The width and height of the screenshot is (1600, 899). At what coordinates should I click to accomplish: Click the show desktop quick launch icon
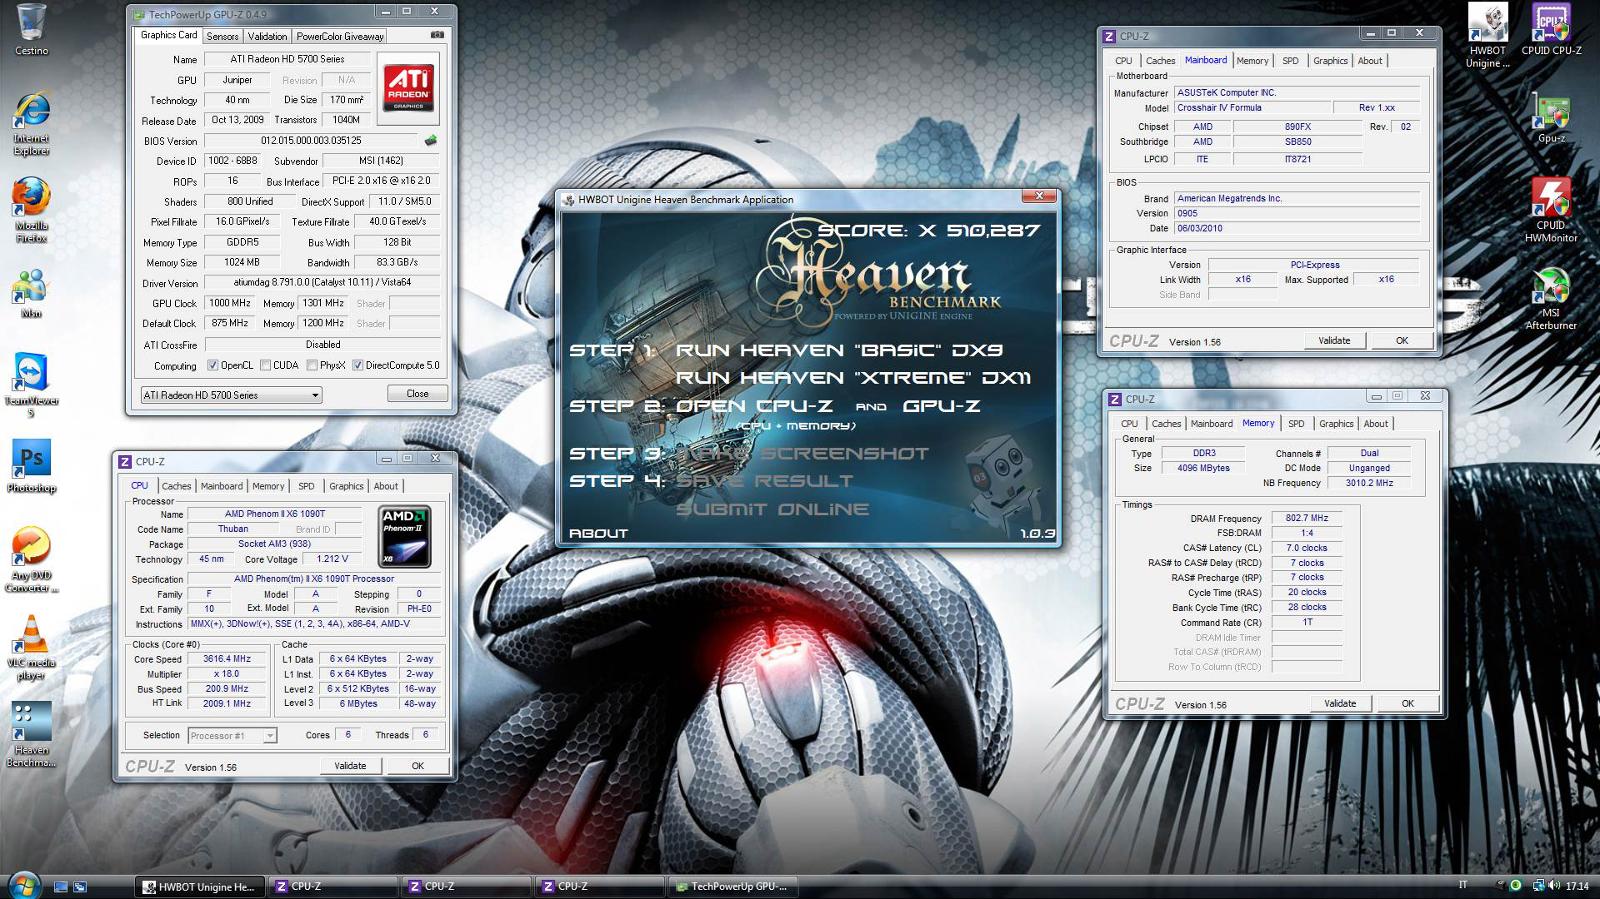[60, 887]
